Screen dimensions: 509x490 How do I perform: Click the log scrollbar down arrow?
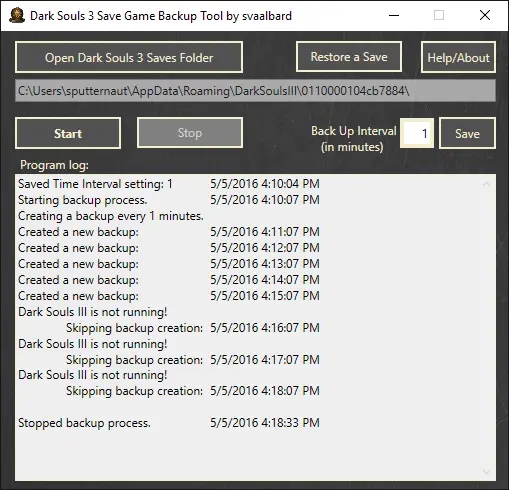[486, 472]
